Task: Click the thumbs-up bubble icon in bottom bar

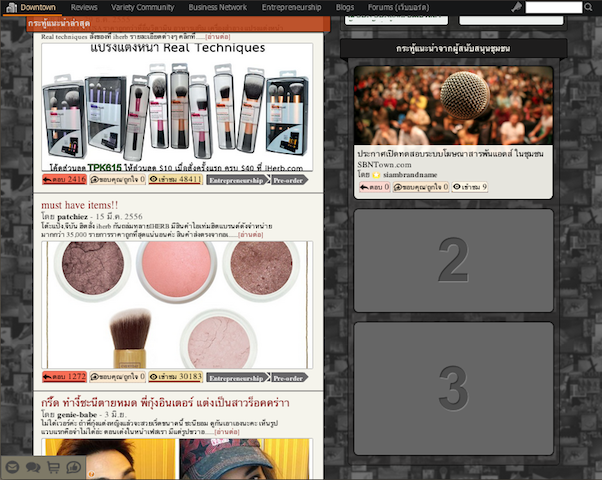Action: click(x=73, y=466)
